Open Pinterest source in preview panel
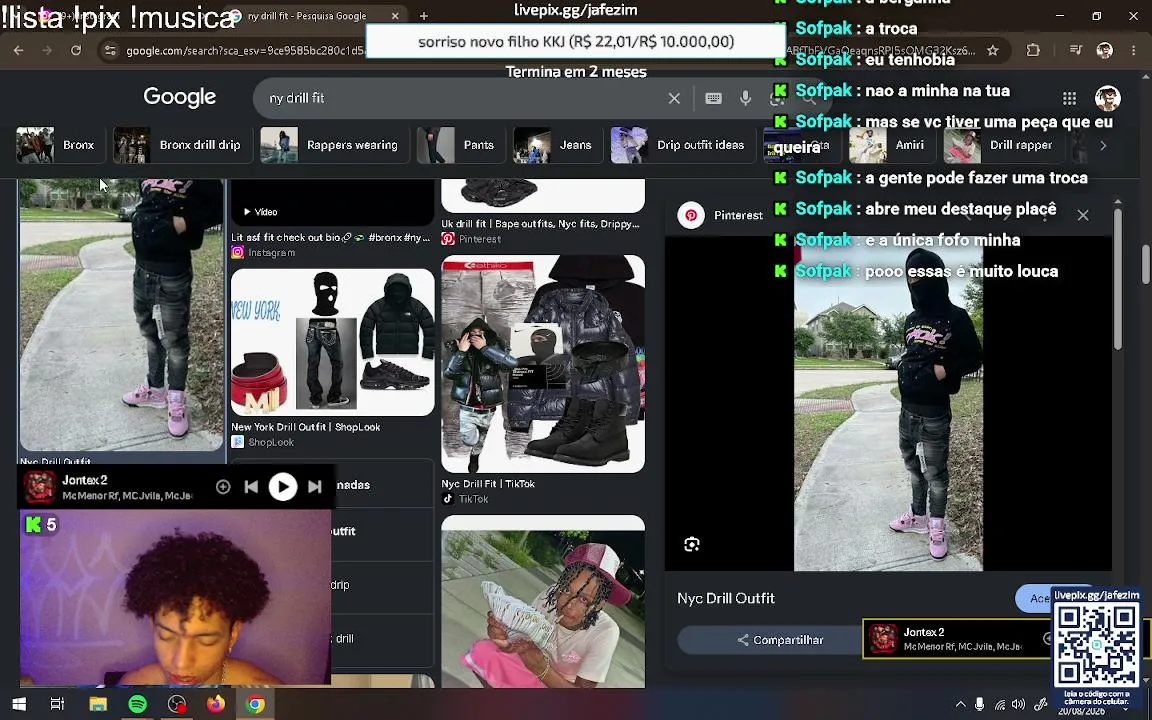The image size is (1152, 720). coord(721,215)
